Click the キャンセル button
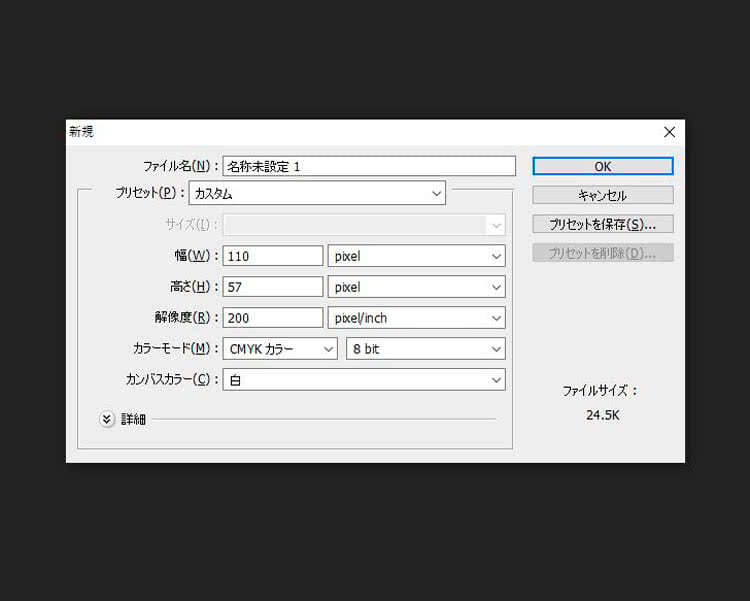The image size is (750, 601). 602,195
